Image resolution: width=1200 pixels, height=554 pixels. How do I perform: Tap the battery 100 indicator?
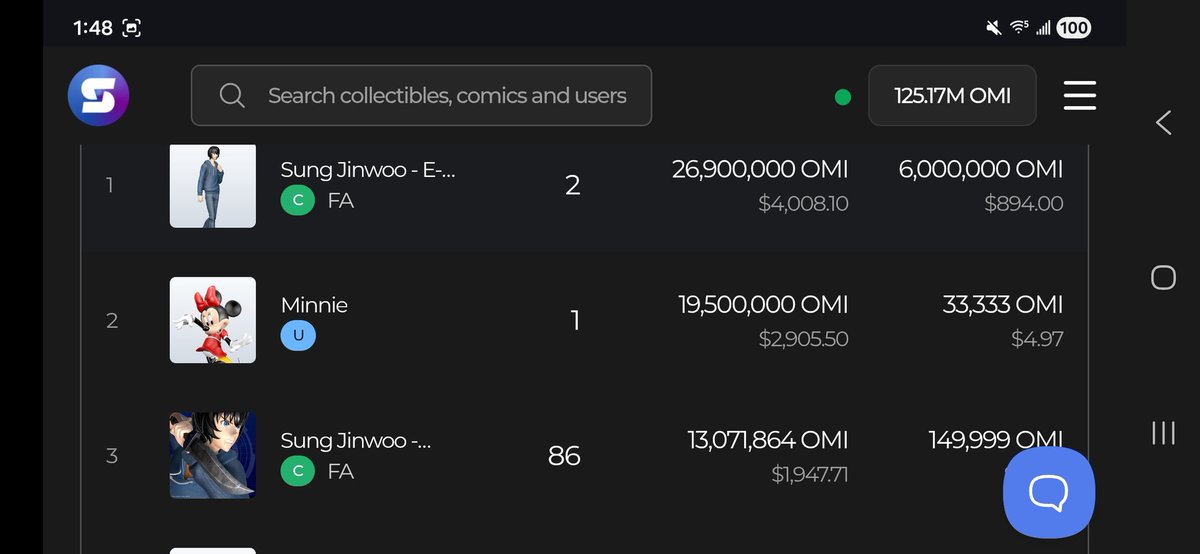(x=1073, y=28)
